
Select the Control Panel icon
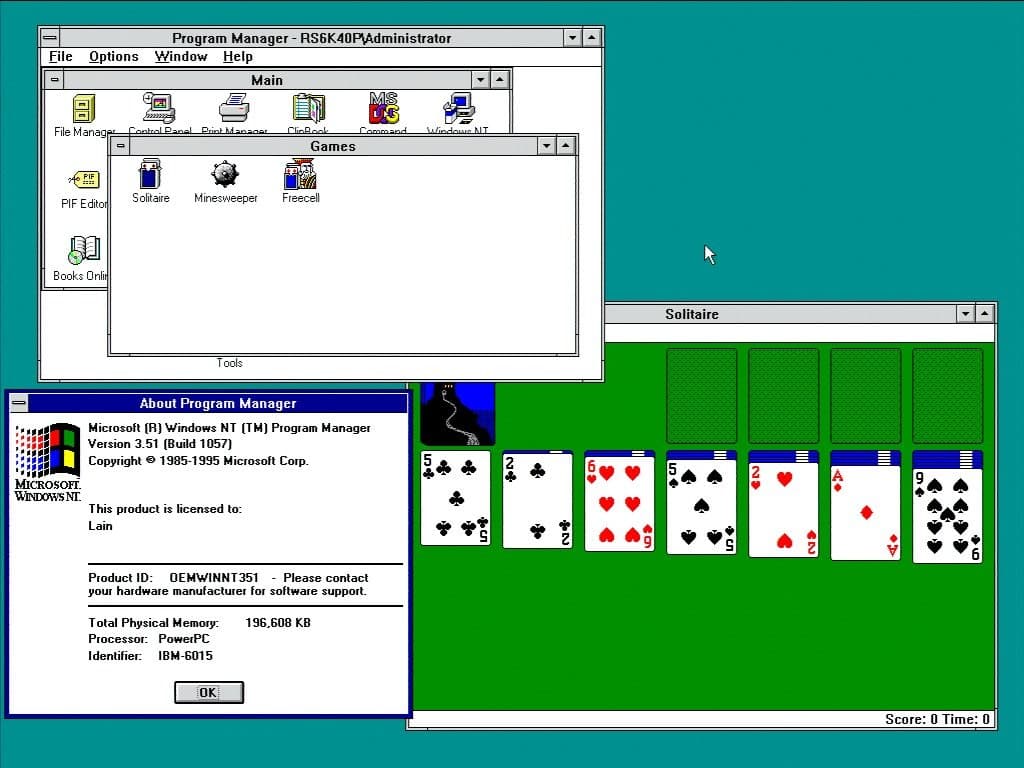(159, 109)
